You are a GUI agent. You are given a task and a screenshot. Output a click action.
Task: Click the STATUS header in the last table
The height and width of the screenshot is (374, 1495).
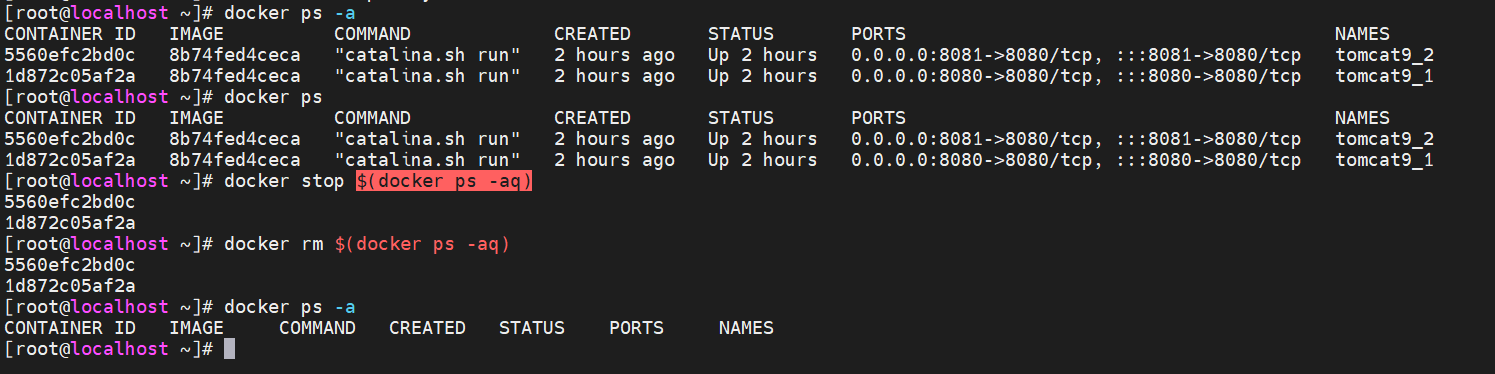[532, 328]
